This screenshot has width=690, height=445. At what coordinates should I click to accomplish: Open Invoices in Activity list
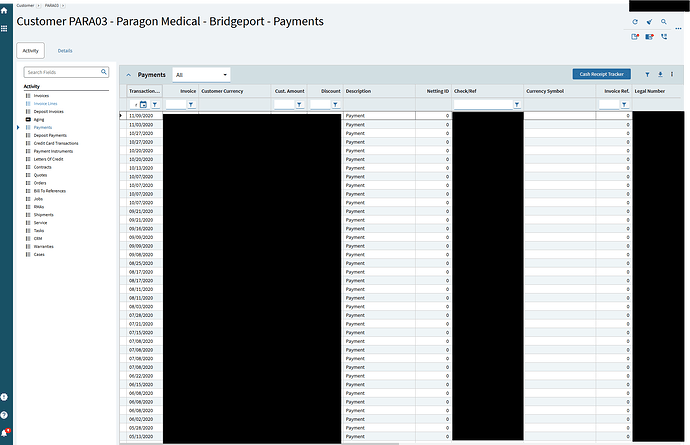[x=41, y=96]
